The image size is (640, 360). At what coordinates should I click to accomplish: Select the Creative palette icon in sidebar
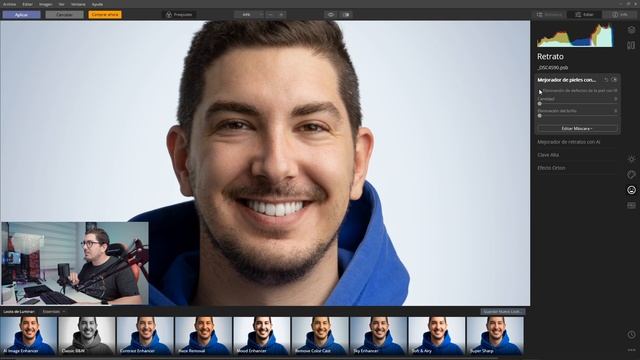click(631, 175)
